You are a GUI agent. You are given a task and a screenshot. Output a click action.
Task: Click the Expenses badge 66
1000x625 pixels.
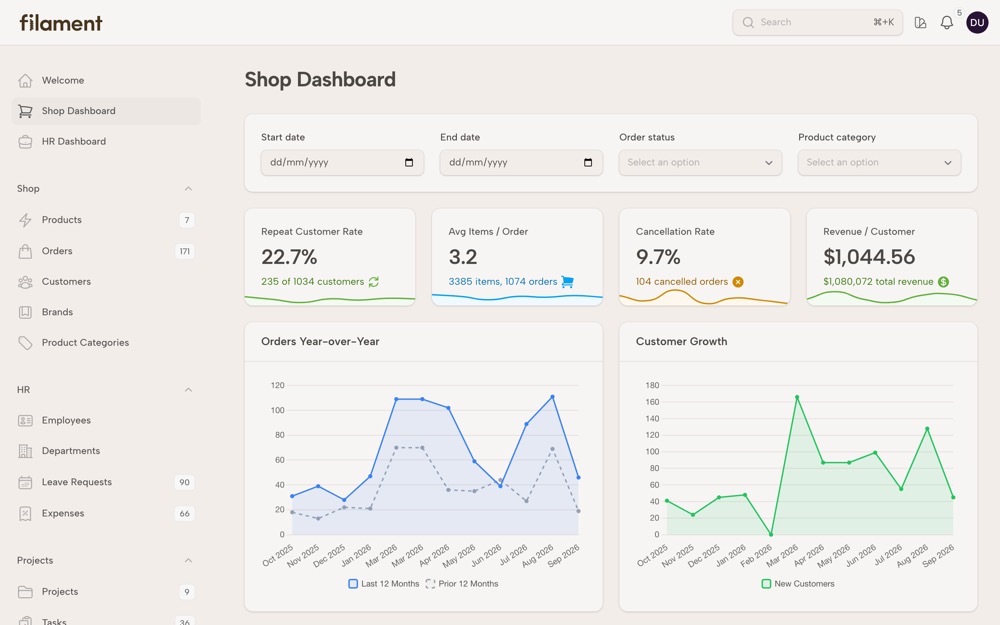coord(184,513)
